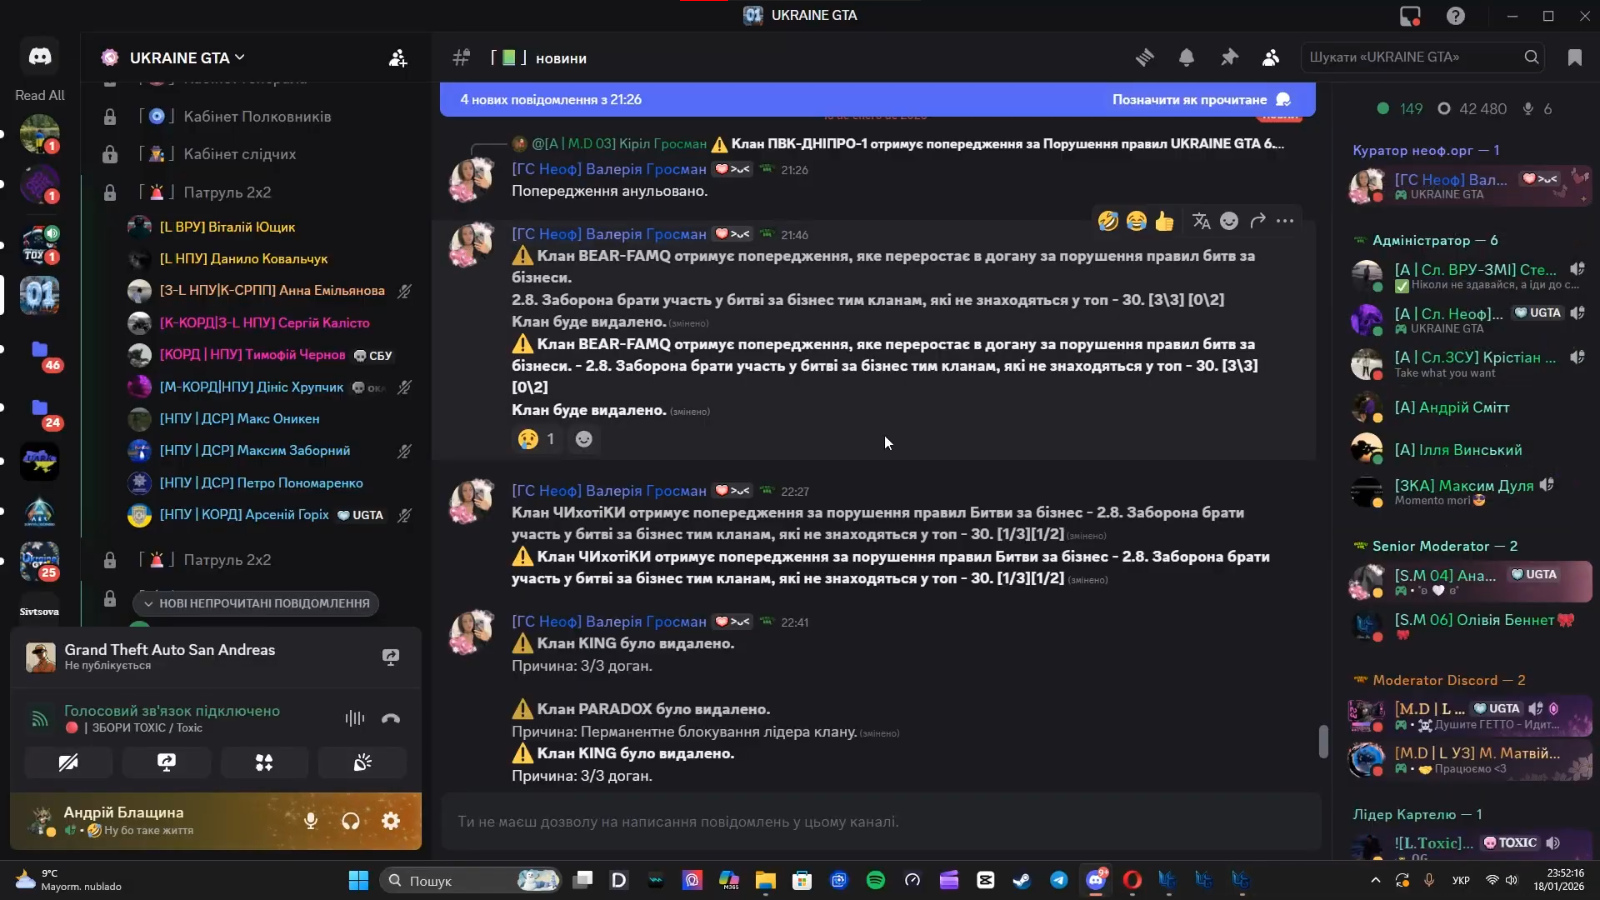
Task: Hide the member list
Action: 1271,58
